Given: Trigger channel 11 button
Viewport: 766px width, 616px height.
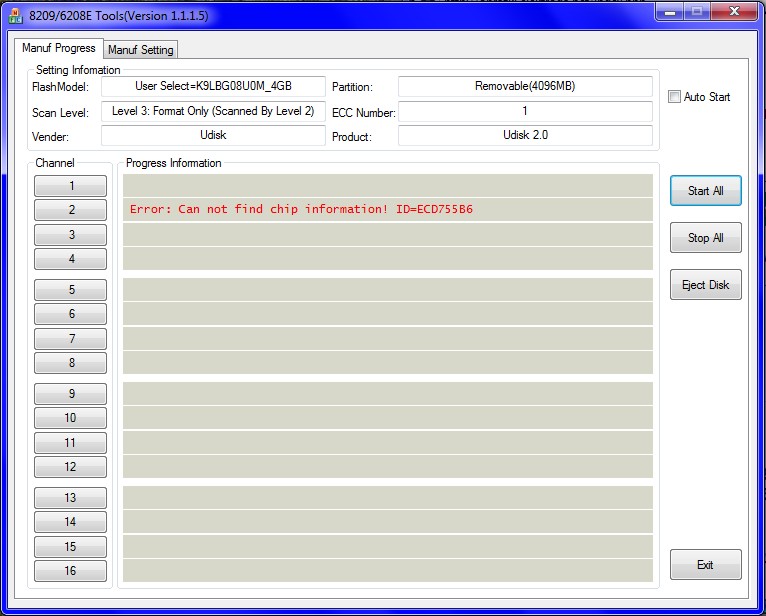Looking at the screenshot, I should click(x=70, y=443).
